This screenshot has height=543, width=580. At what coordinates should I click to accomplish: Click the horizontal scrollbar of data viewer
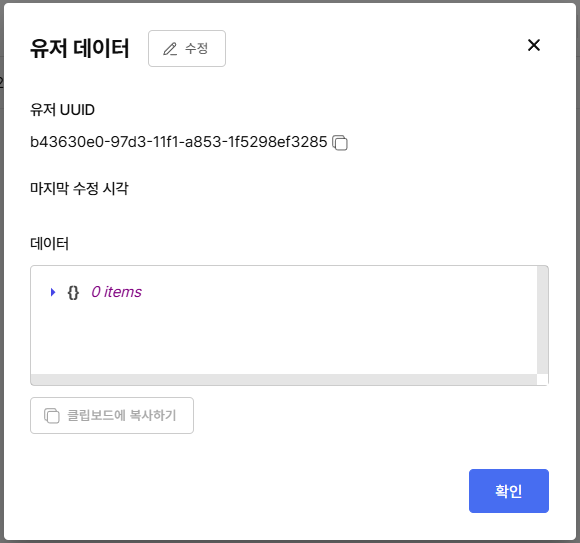point(284,379)
